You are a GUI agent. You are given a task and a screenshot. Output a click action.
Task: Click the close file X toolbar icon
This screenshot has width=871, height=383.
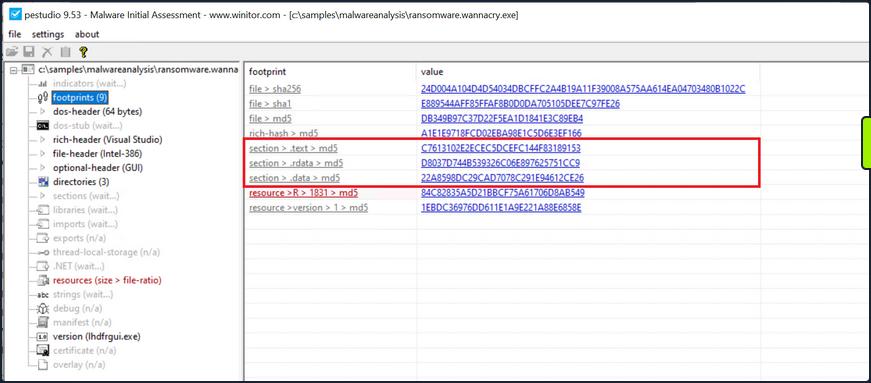pos(48,52)
